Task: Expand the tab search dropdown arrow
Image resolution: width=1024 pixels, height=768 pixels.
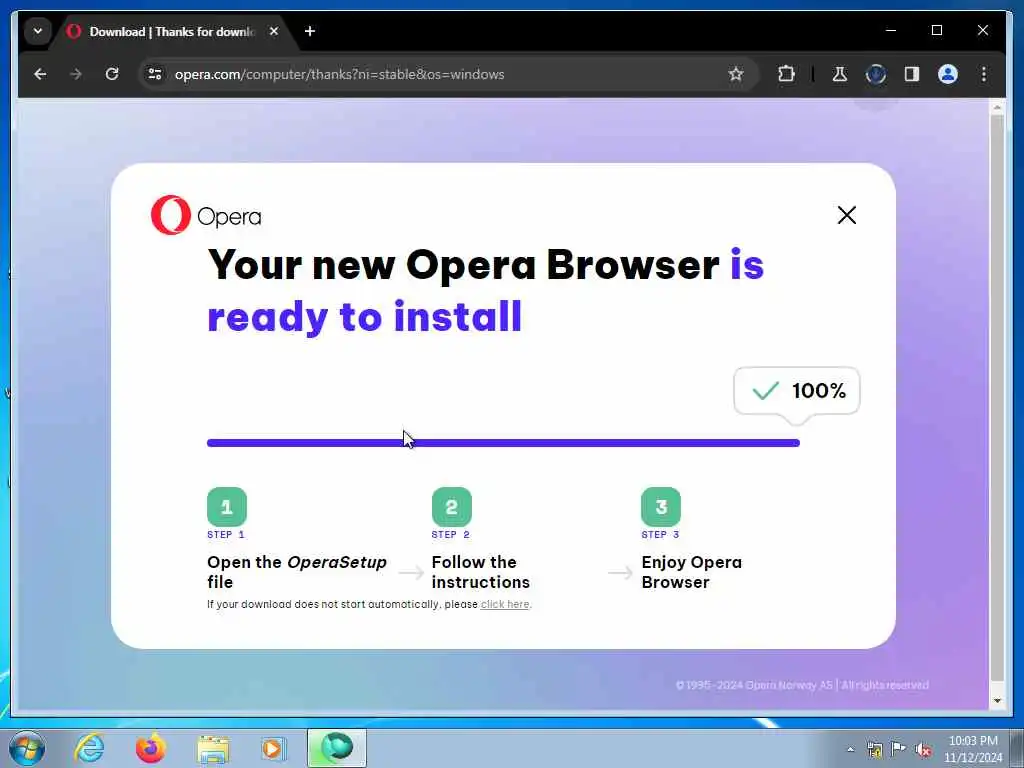Action: (x=38, y=31)
